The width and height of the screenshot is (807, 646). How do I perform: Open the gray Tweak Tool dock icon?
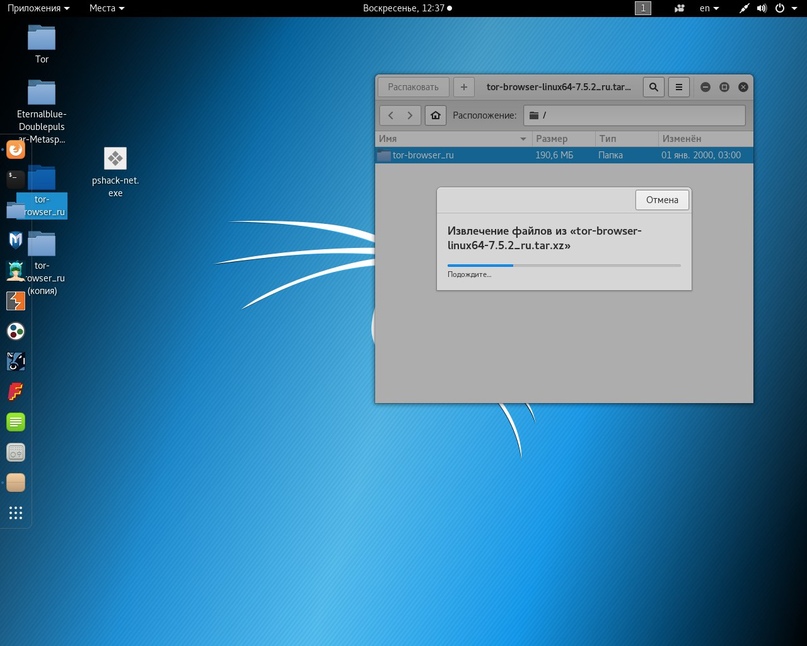(x=15, y=452)
